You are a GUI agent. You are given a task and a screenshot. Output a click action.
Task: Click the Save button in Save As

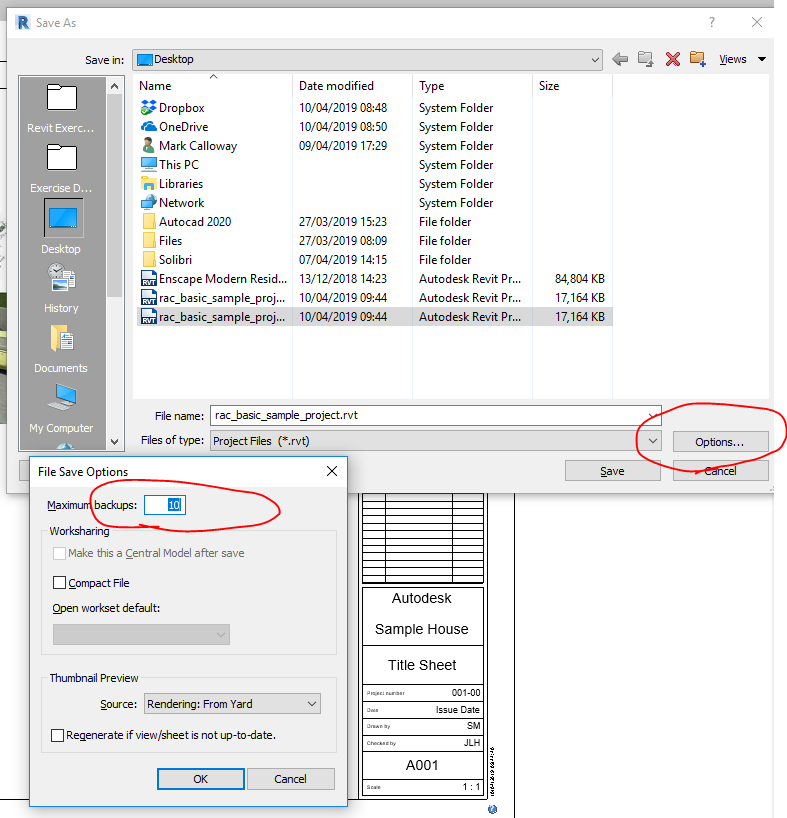(612, 471)
